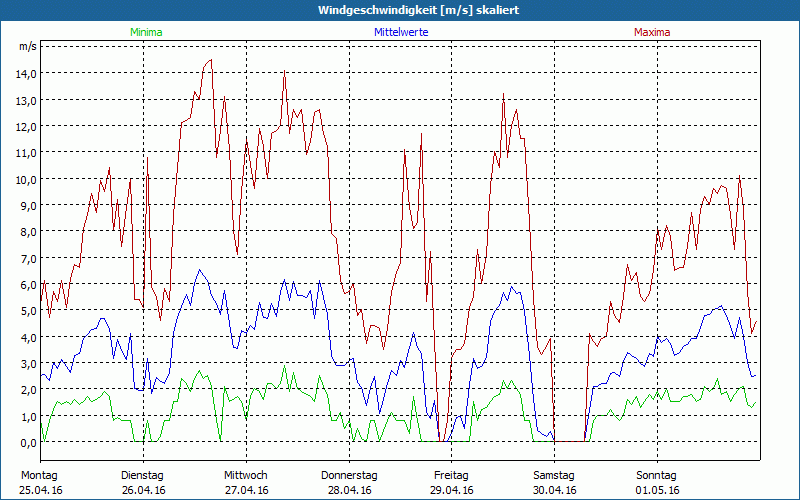Click the 1,0 y-axis value
800x500 pixels.
(28, 417)
